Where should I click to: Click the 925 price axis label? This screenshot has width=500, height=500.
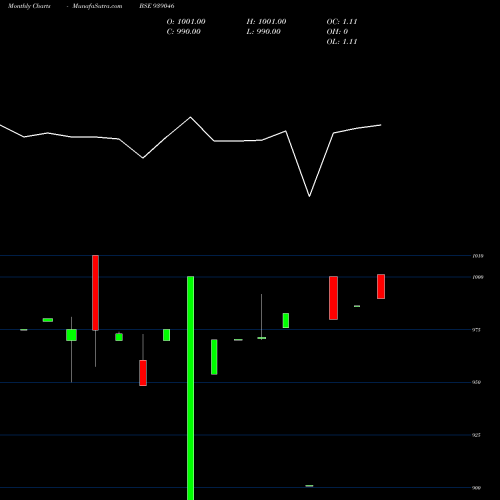click(x=477, y=435)
